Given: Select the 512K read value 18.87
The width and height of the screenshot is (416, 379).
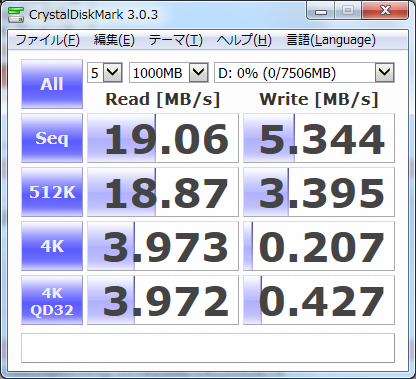Looking at the screenshot, I should tap(163, 192).
